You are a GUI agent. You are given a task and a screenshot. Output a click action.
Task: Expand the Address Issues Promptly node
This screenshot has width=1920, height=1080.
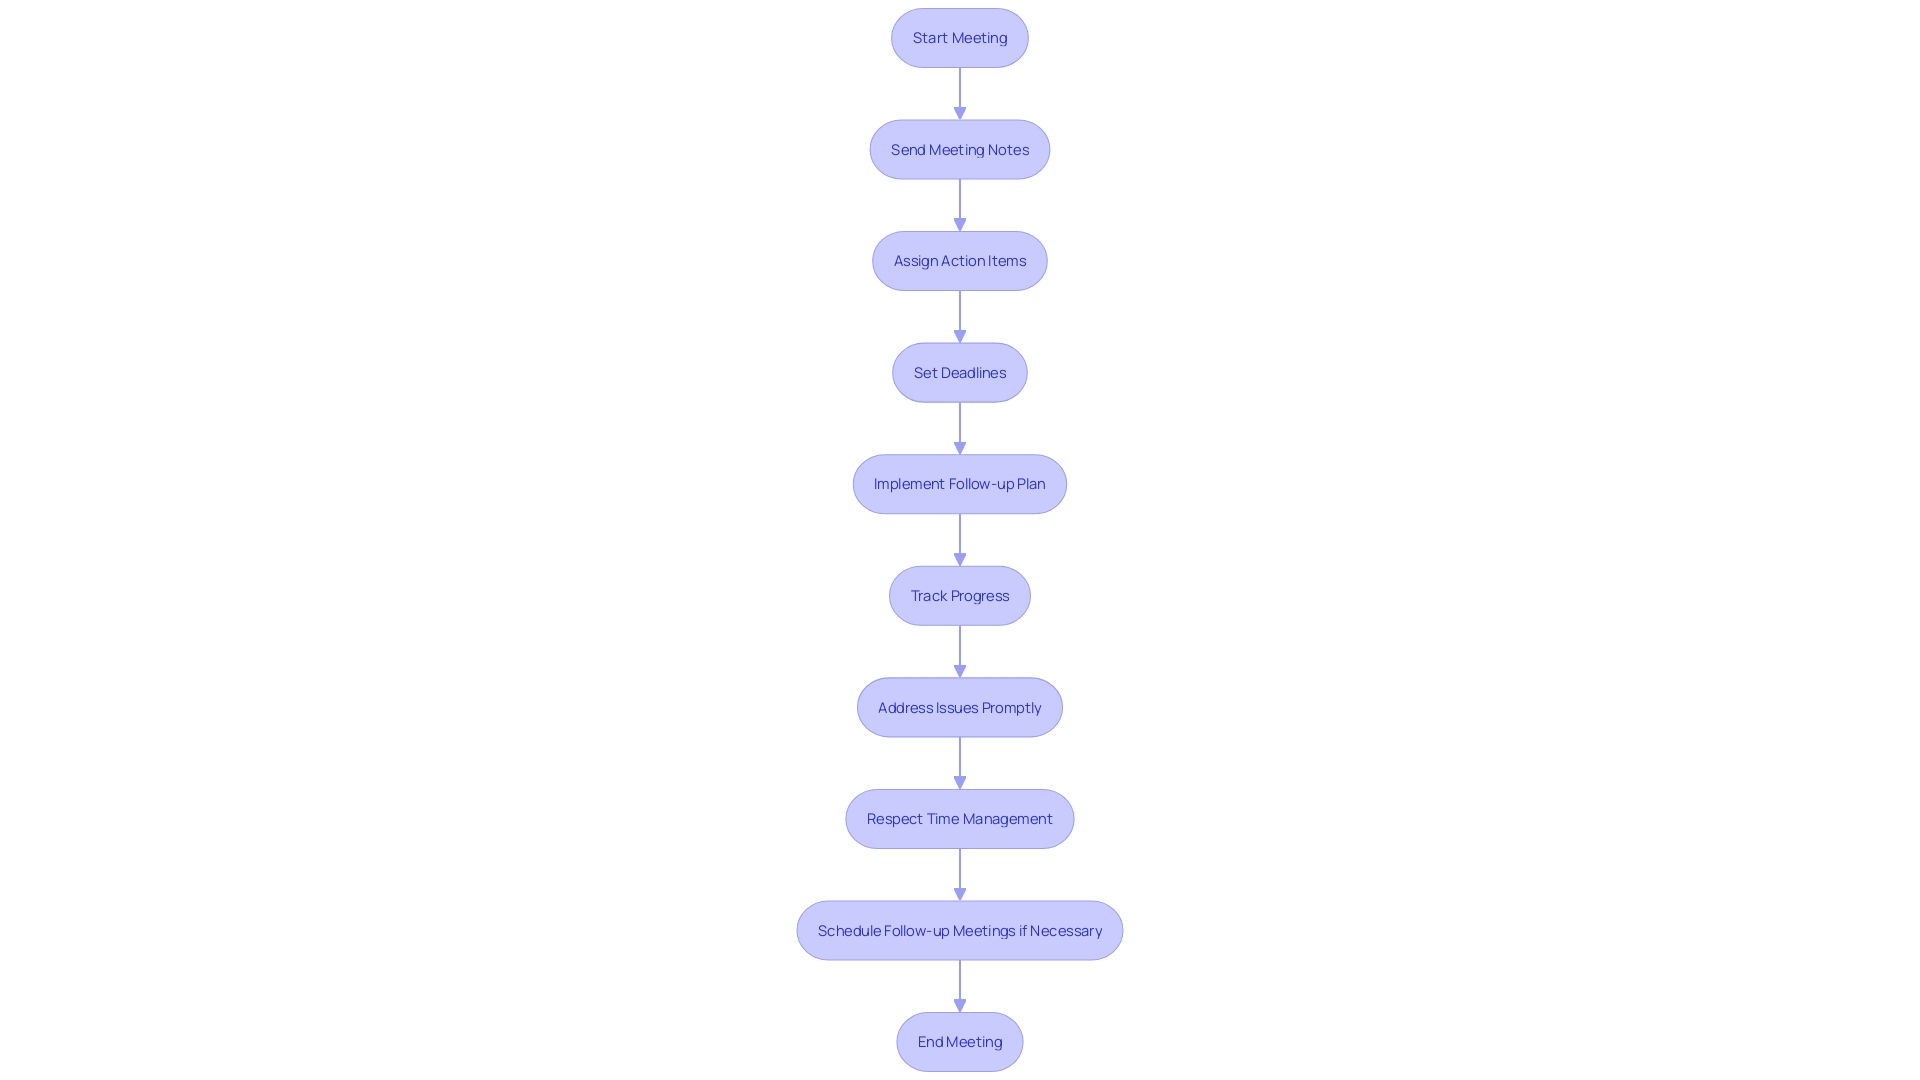(959, 707)
